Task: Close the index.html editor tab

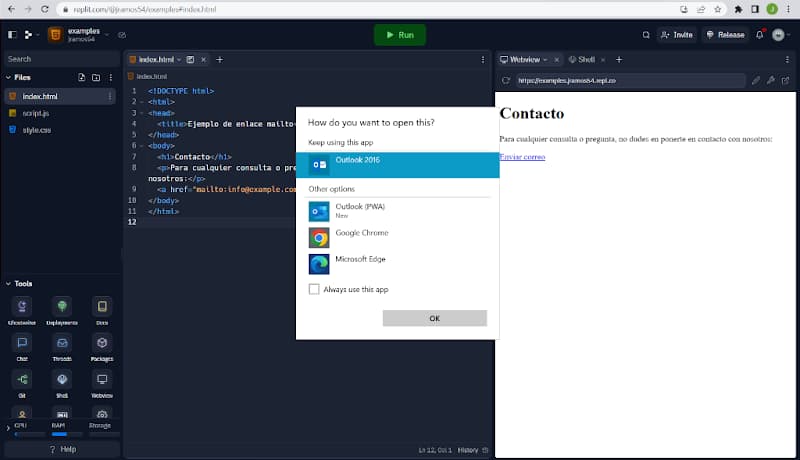Action: pyautogui.click(x=204, y=60)
